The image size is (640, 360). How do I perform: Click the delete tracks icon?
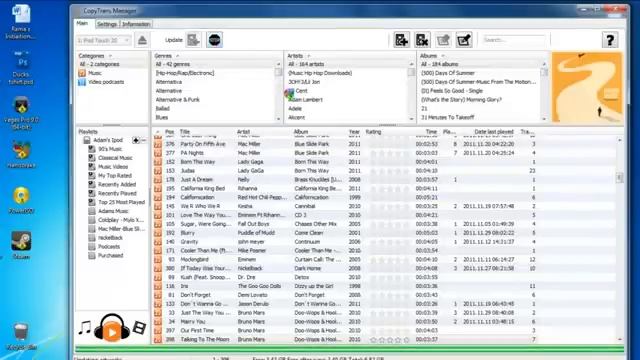click(422, 40)
